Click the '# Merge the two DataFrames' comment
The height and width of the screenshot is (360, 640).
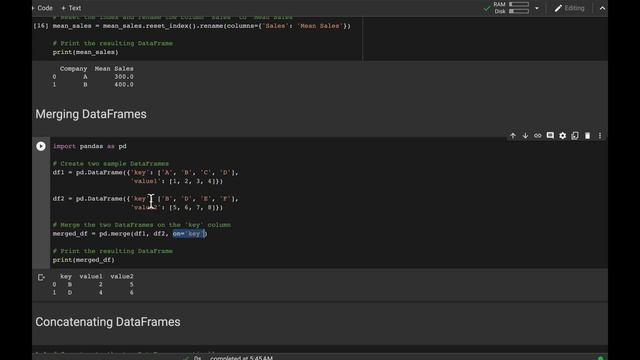(x=142, y=225)
